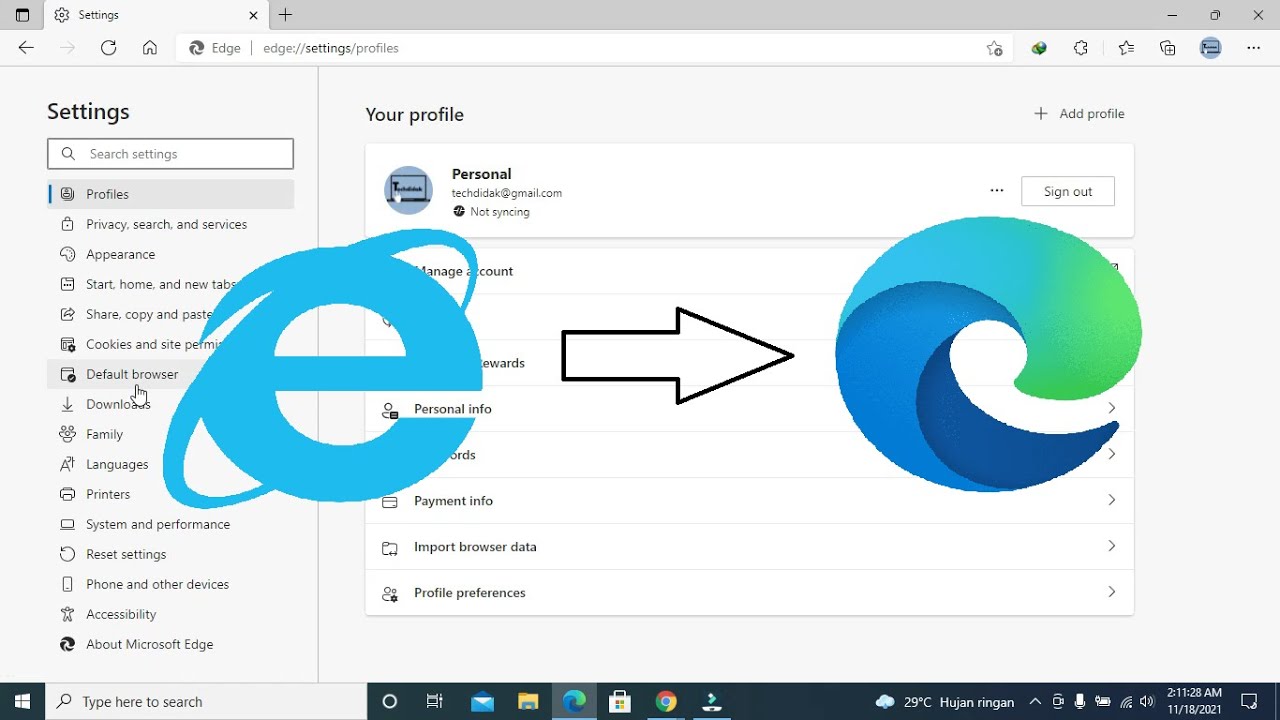The image size is (1280, 720).
Task: Go to the Home page icon
Action: (x=150, y=48)
